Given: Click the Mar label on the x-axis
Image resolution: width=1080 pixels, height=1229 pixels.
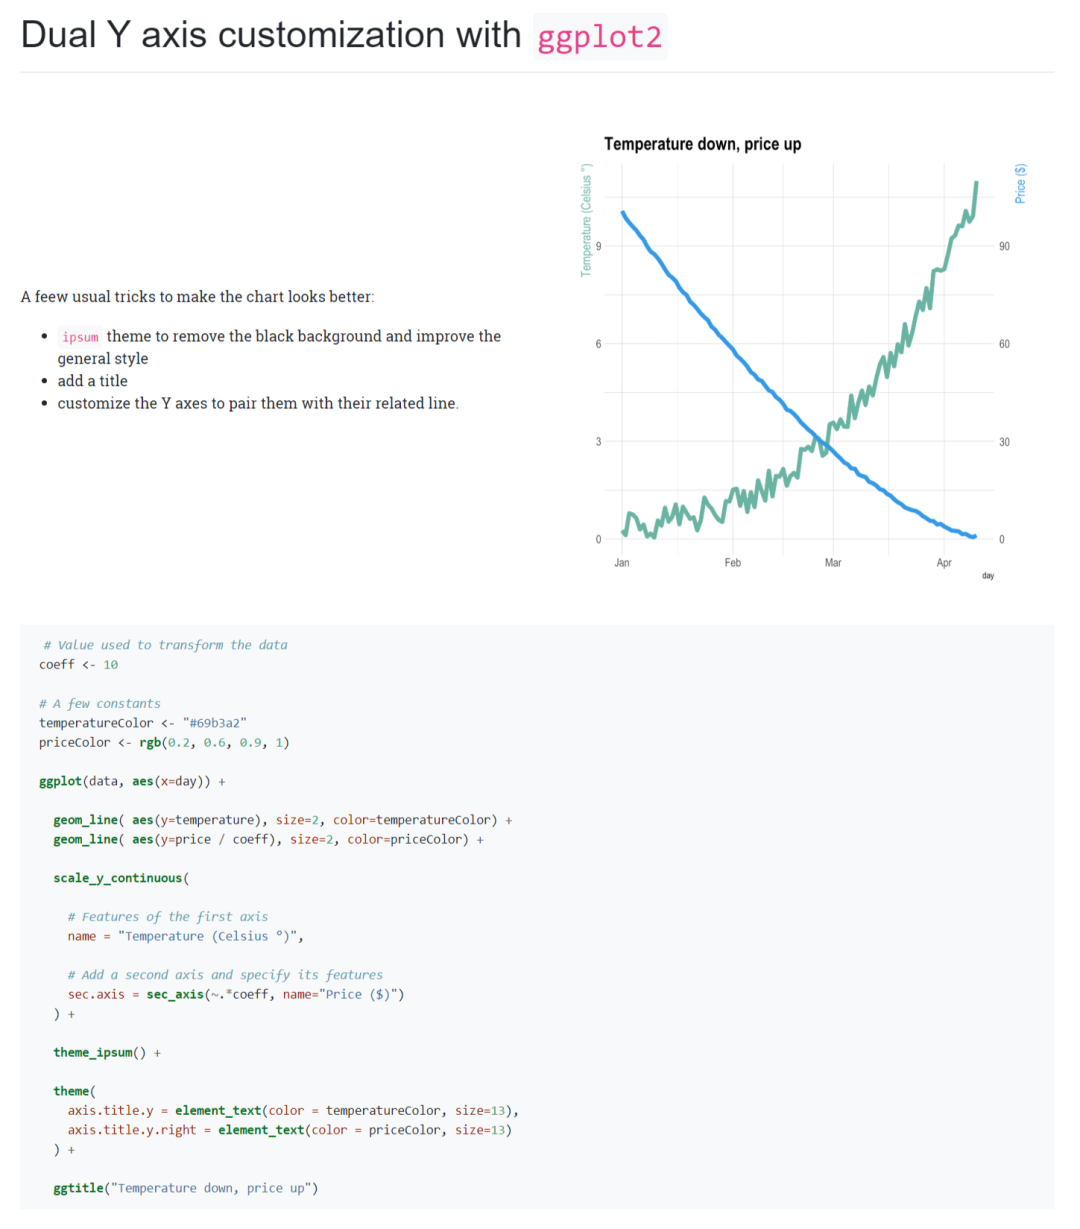Looking at the screenshot, I should point(833,563).
